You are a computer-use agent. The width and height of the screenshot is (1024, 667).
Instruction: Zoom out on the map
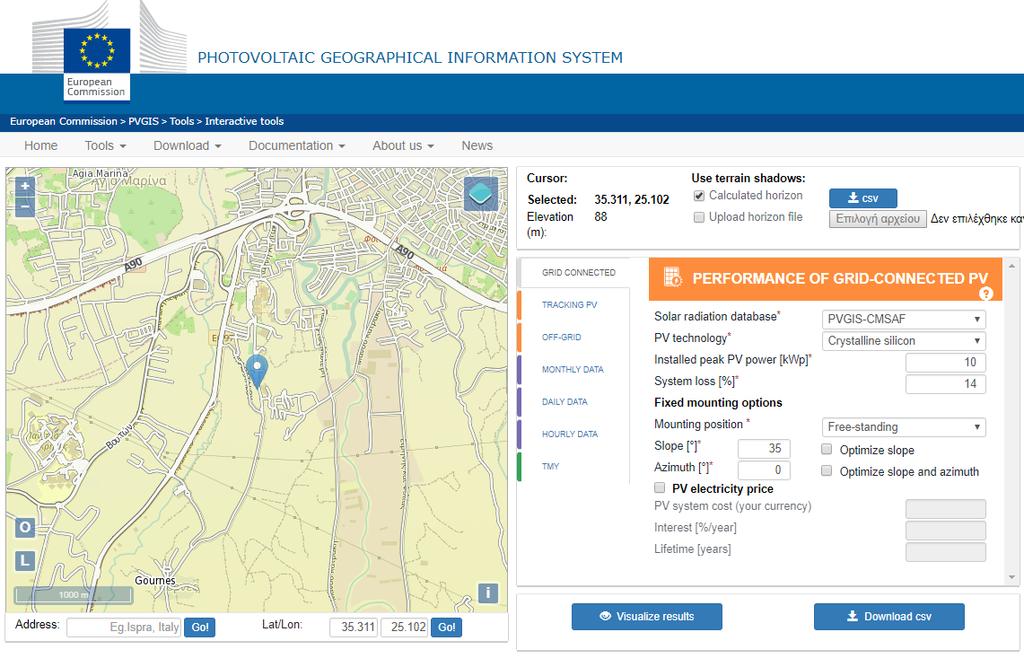(x=25, y=206)
